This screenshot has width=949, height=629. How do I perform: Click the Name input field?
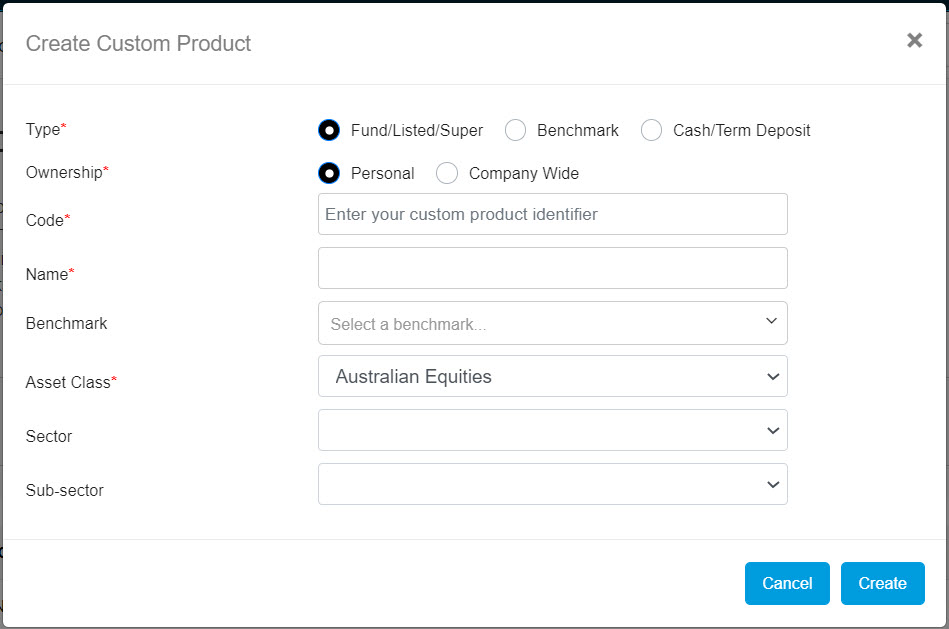(552, 268)
